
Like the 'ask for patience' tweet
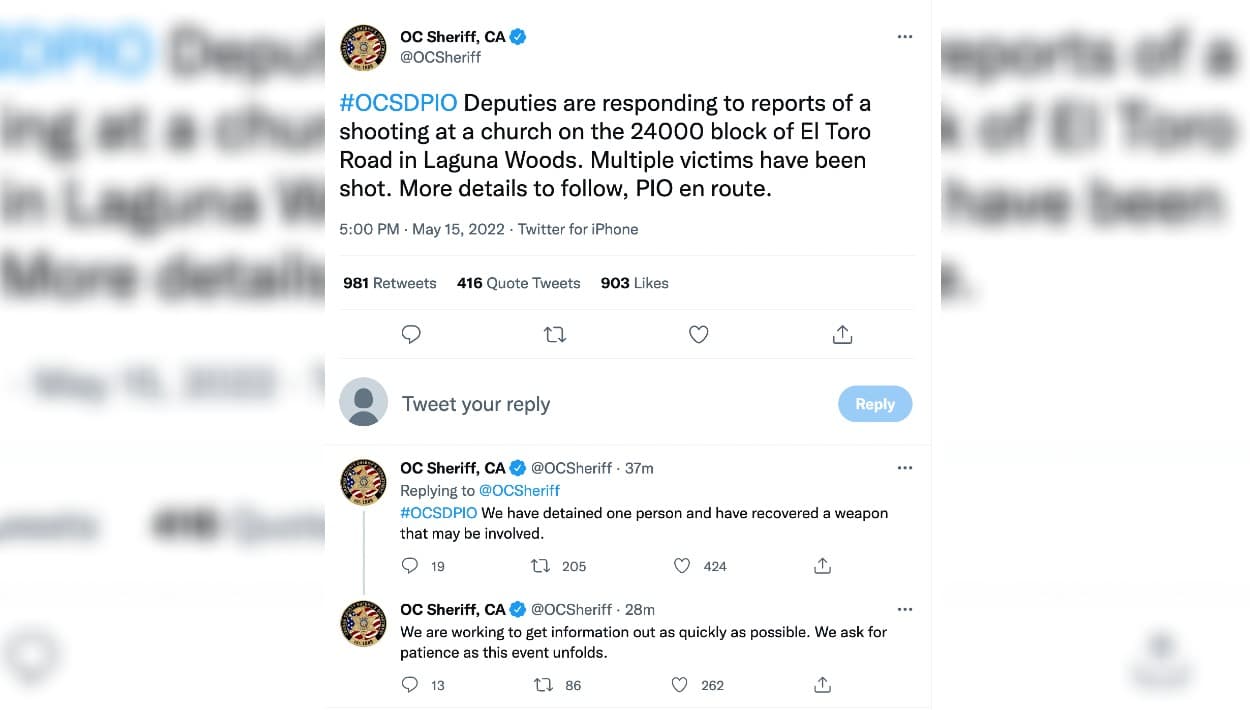(680, 685)
